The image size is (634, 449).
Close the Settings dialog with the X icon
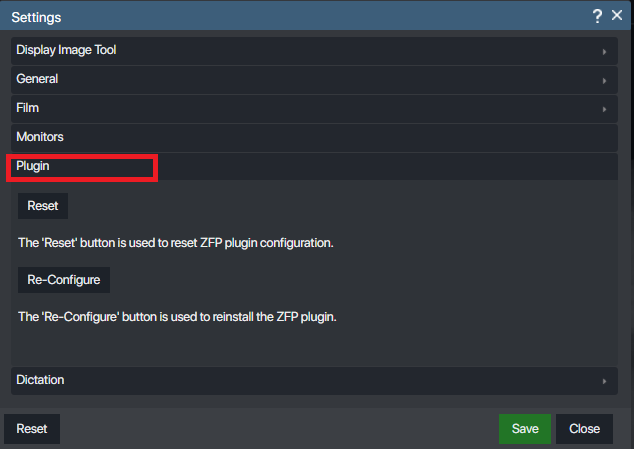(x=617, y=16)
